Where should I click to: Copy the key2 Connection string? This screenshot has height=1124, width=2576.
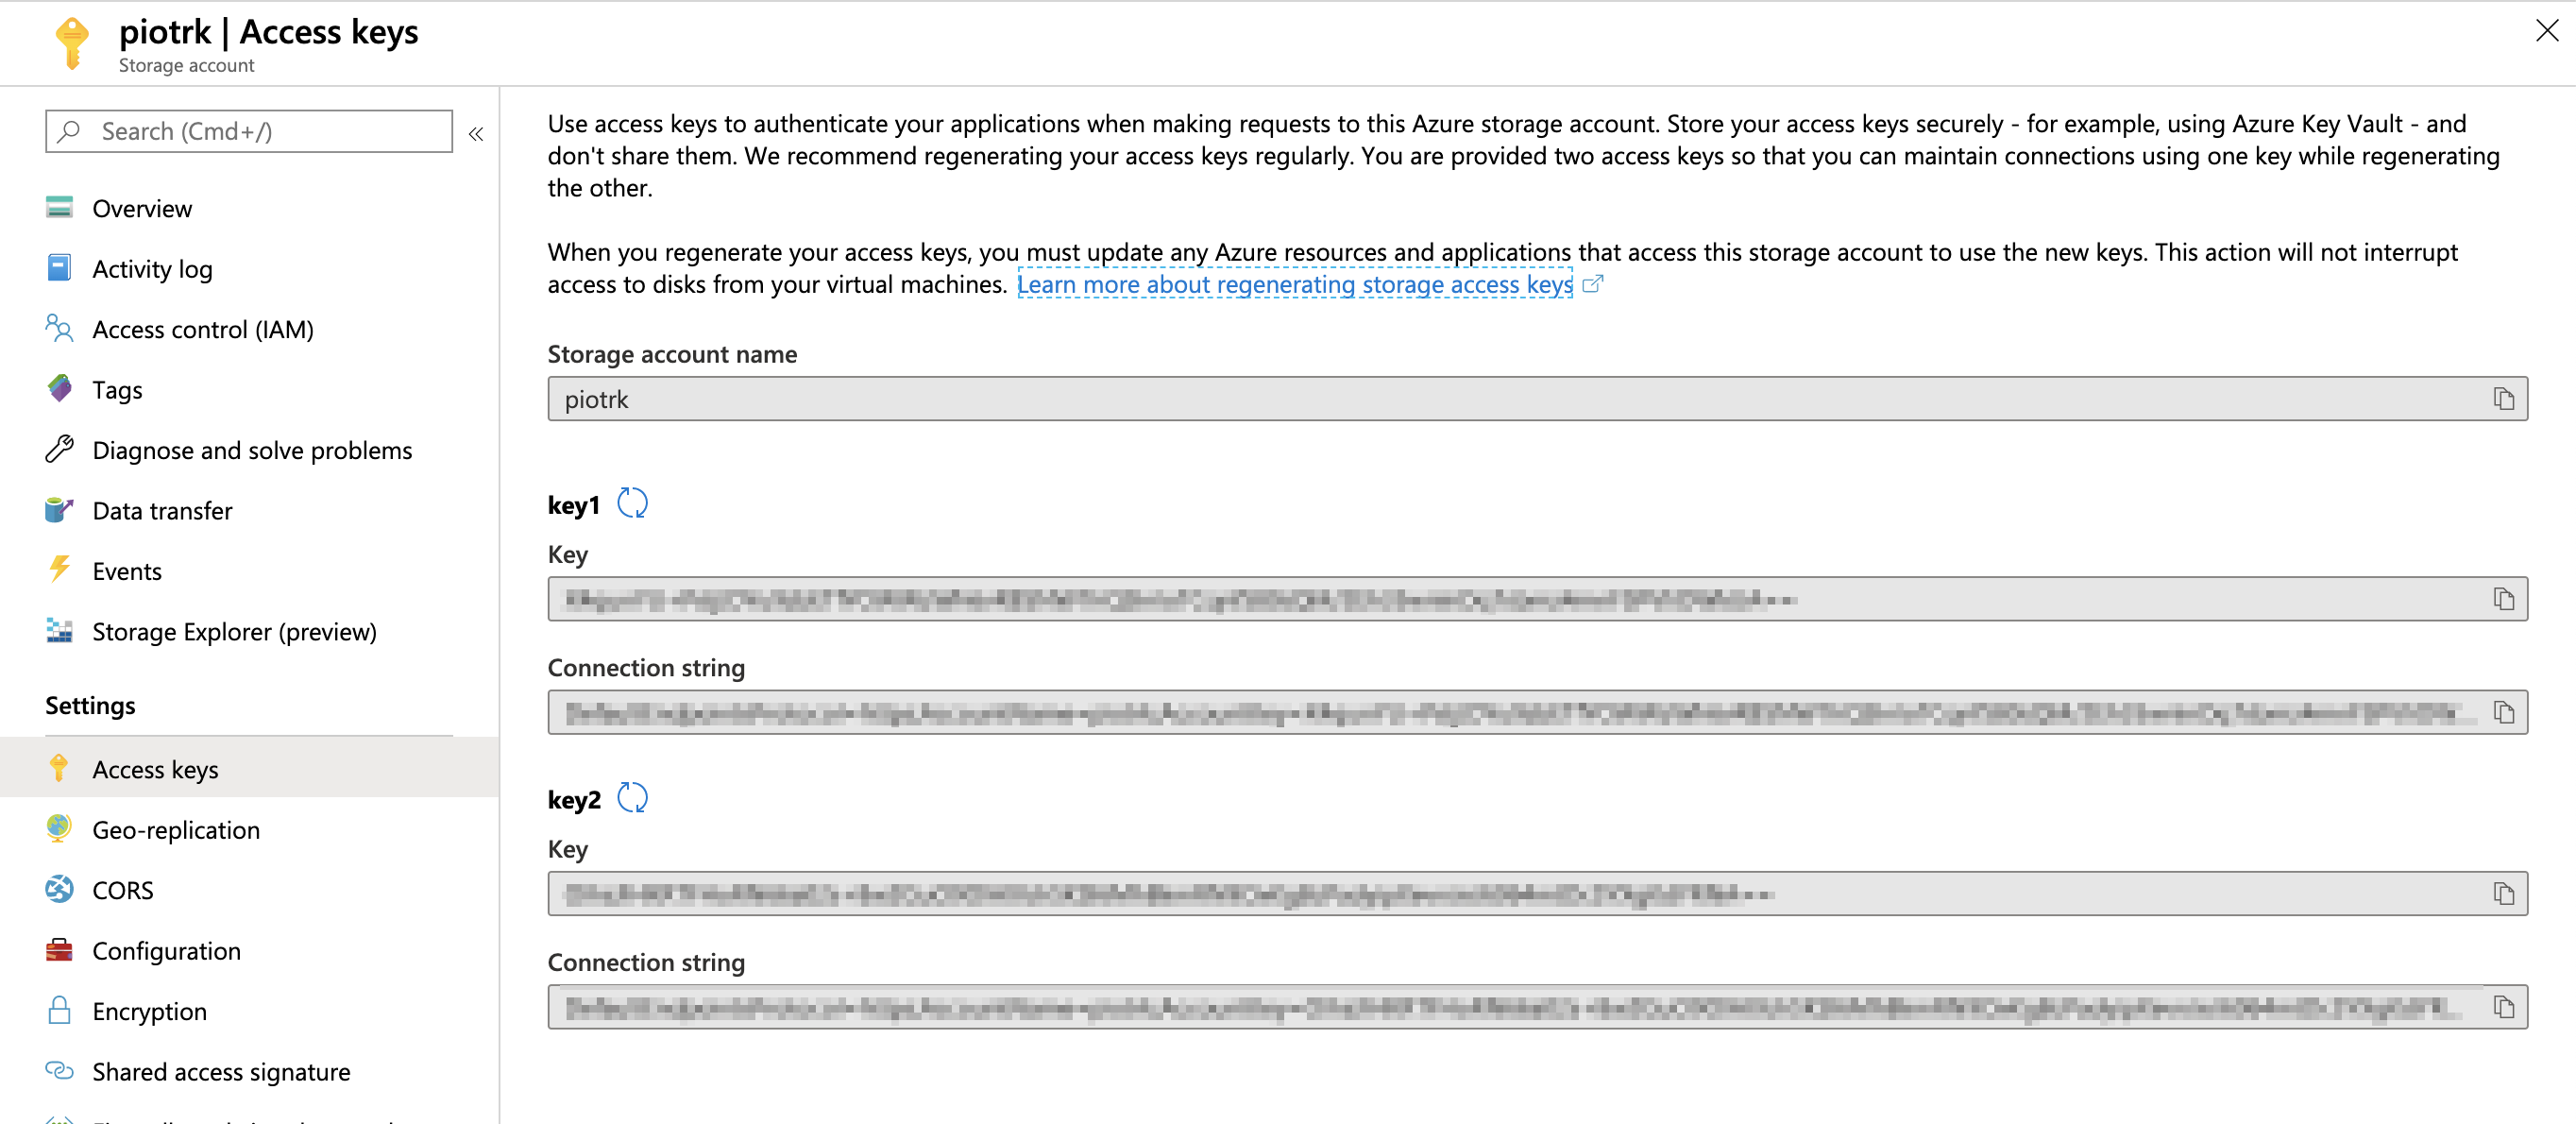(2503, 1007)
